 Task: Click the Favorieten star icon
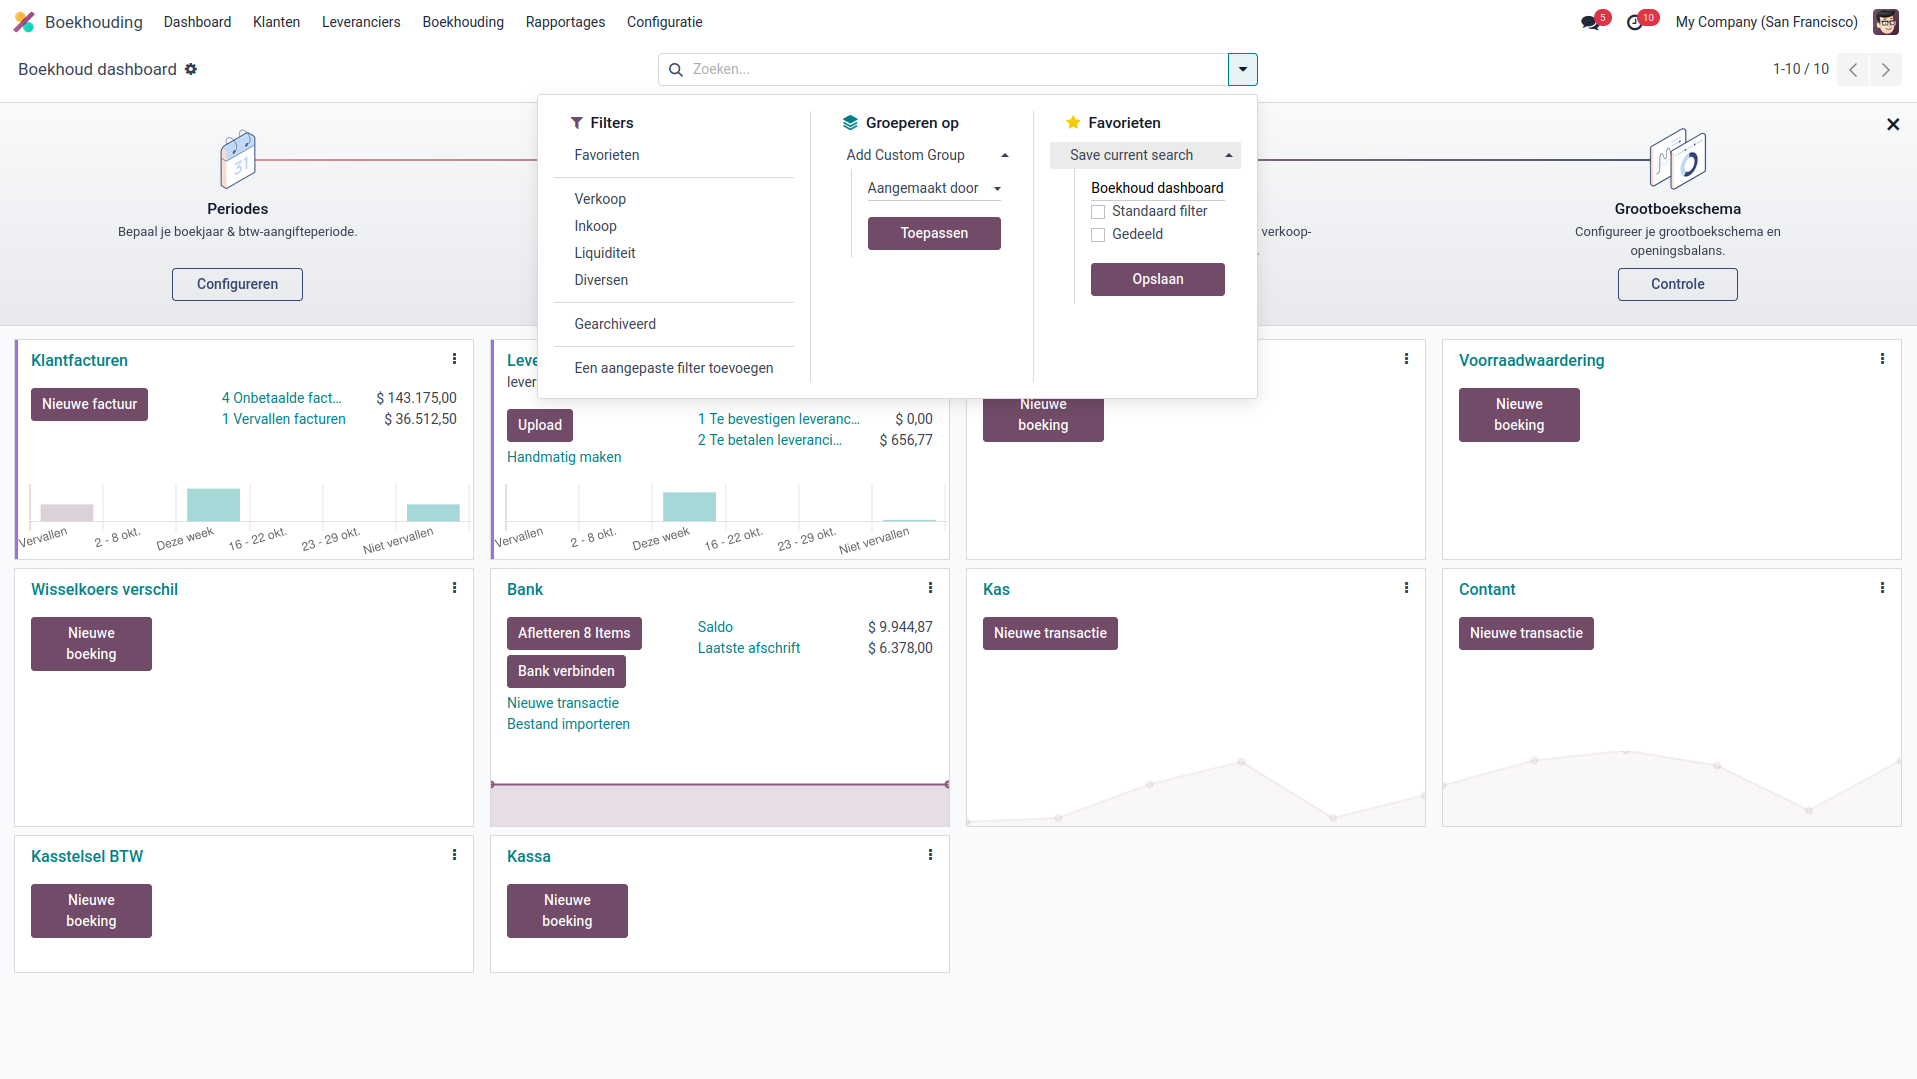click(x=1073, y=122)
